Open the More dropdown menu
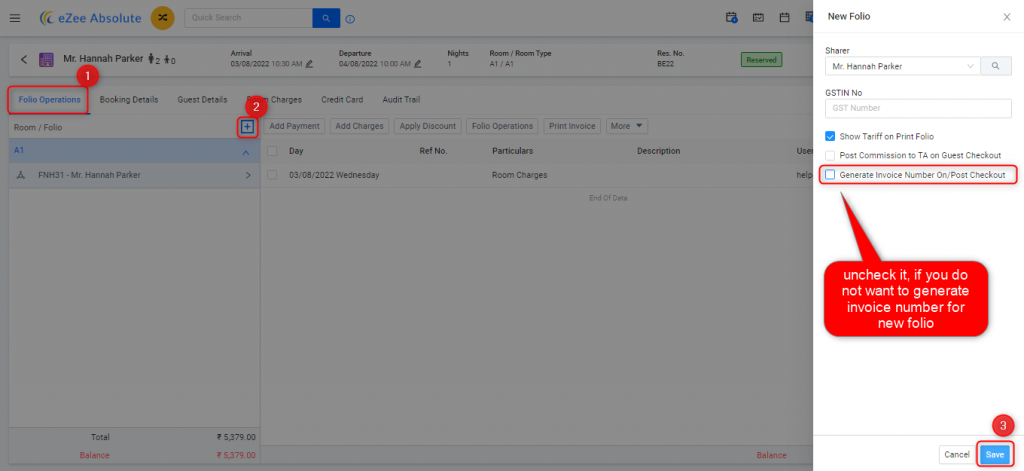This screenshot has width=1024, height=471. [x=626, y=126]
